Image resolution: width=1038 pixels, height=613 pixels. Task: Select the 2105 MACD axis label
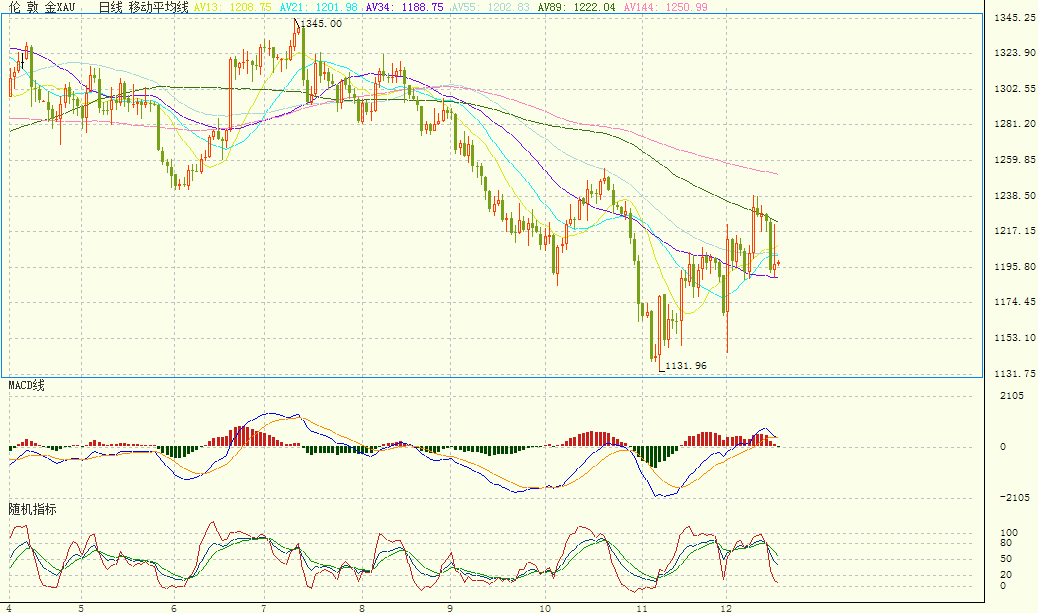(1012, 396)
